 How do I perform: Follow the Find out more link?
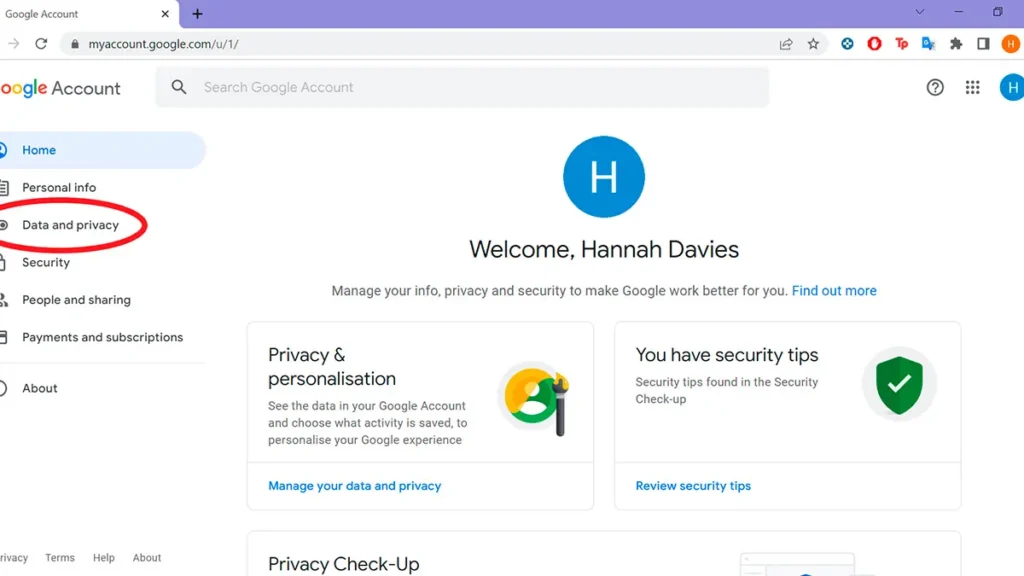pos(834,291)
